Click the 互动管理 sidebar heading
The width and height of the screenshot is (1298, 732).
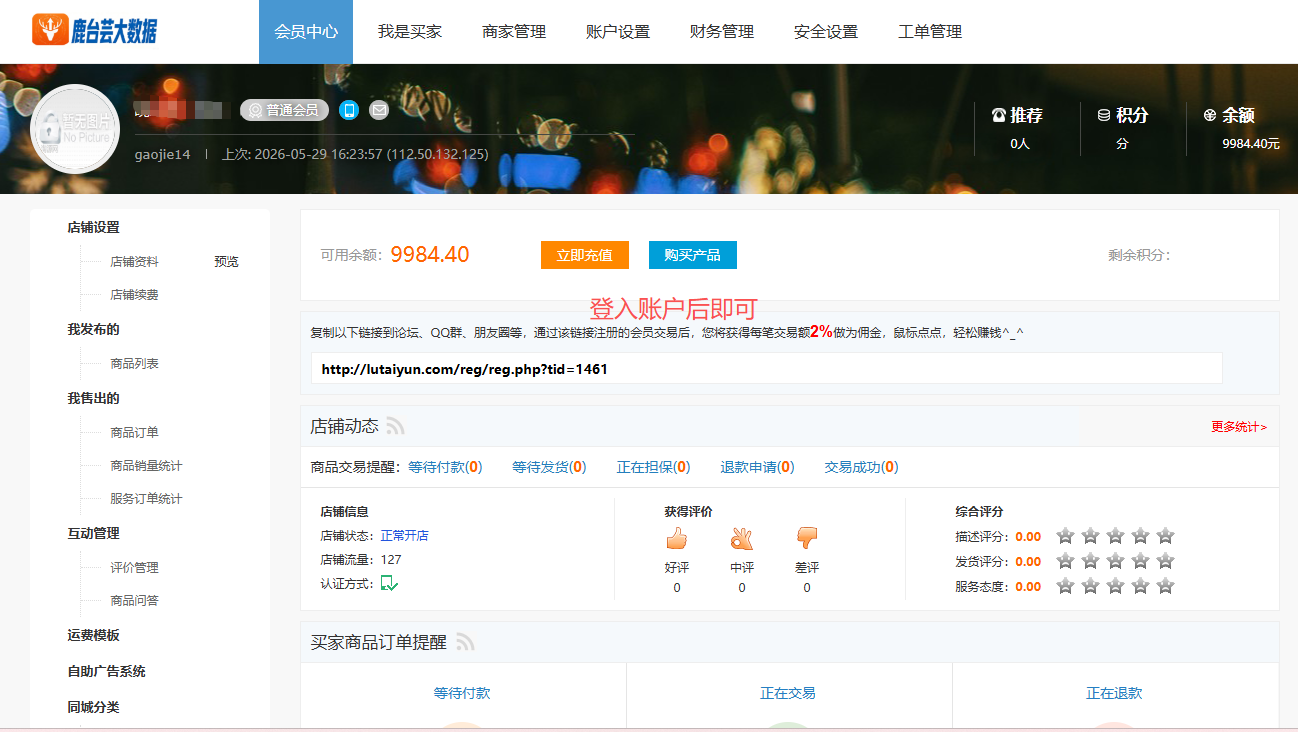coord(93,534)
